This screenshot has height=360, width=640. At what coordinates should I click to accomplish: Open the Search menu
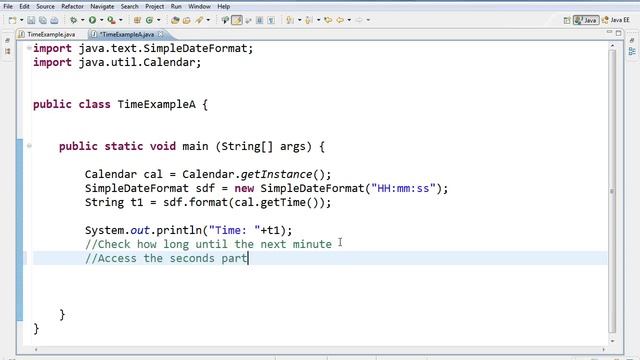click(x=129, y=7)
